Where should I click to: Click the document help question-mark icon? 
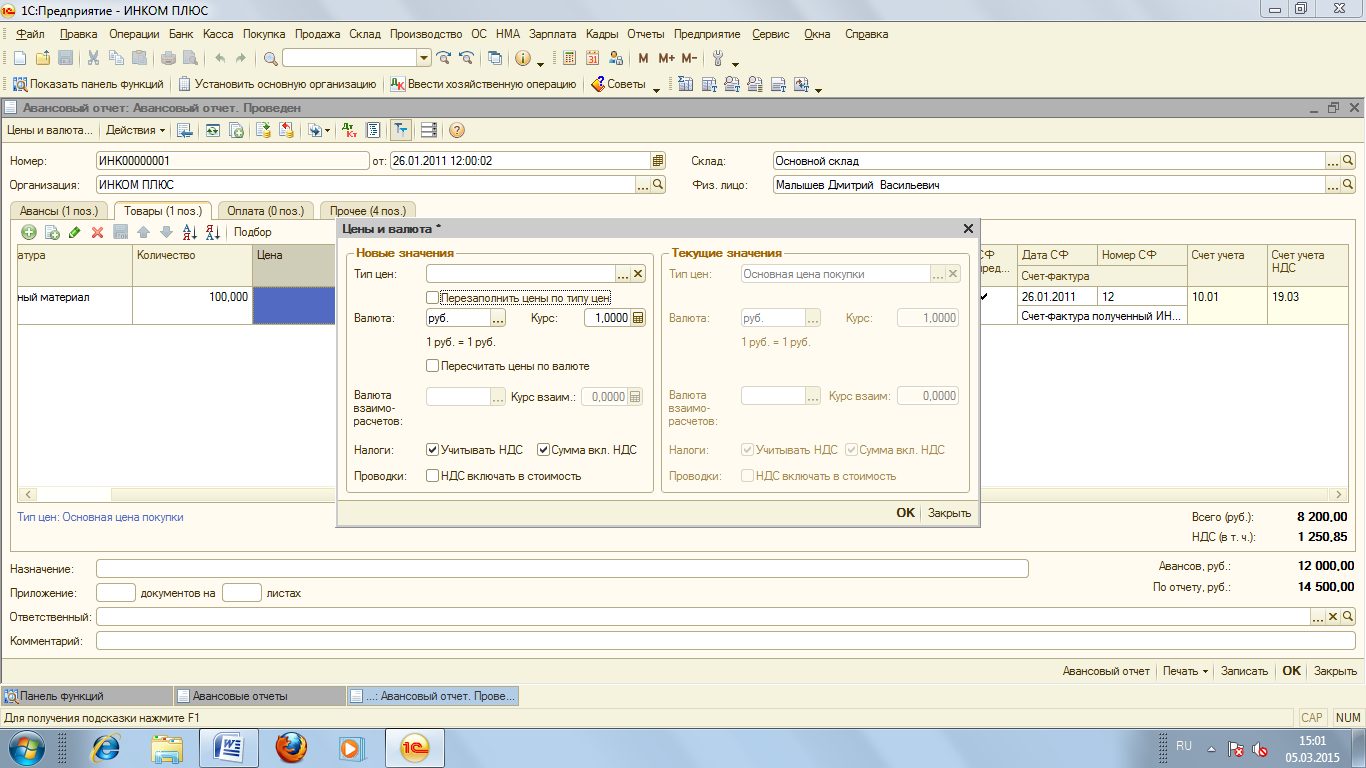(457, 130)
